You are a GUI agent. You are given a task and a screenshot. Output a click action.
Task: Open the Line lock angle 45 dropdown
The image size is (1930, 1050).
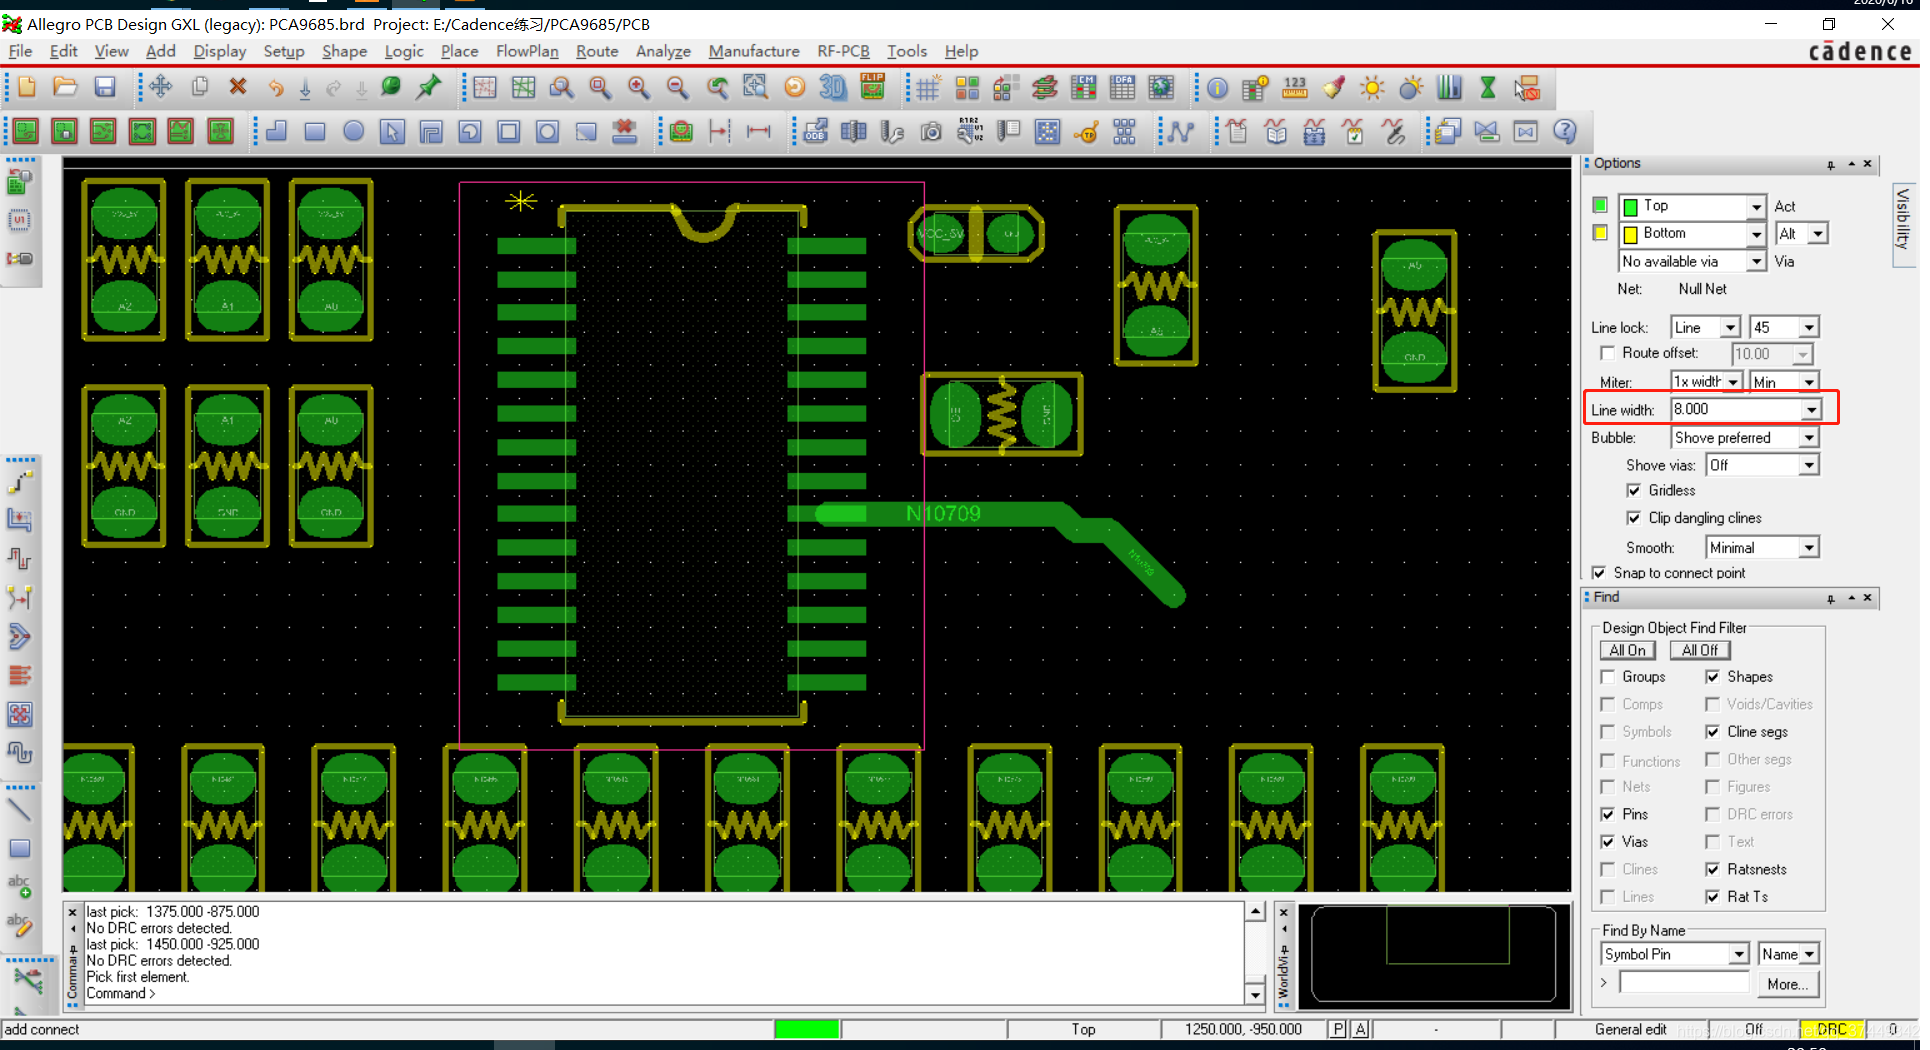(1809, 328)
